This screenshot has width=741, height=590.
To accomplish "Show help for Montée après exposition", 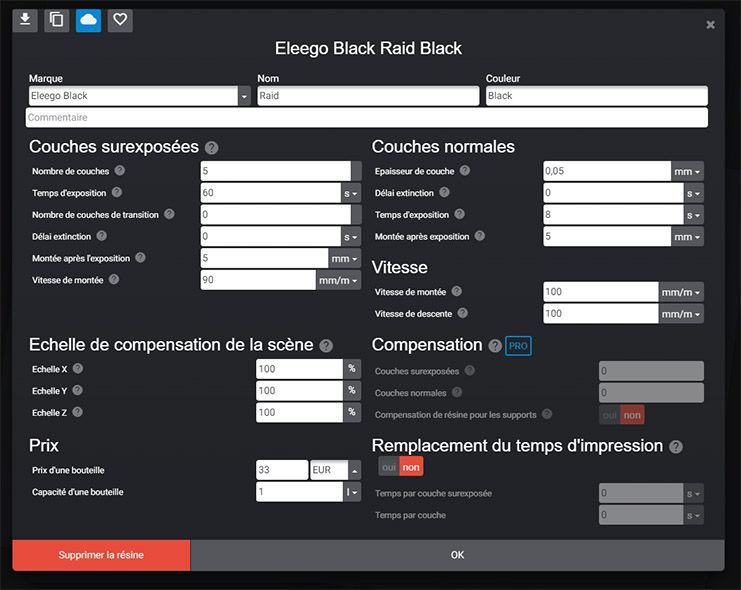I will pos(480,236).
